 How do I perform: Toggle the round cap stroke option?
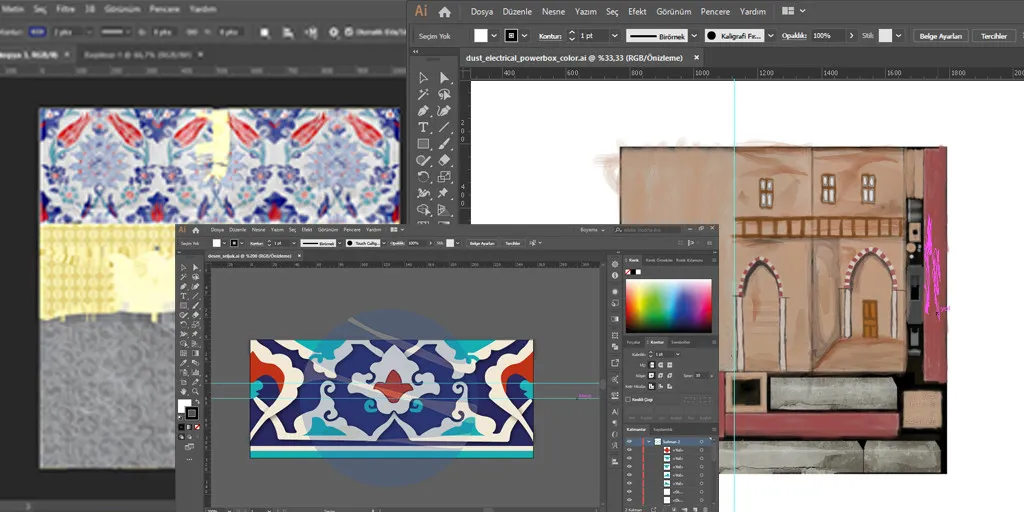[660, 365]
